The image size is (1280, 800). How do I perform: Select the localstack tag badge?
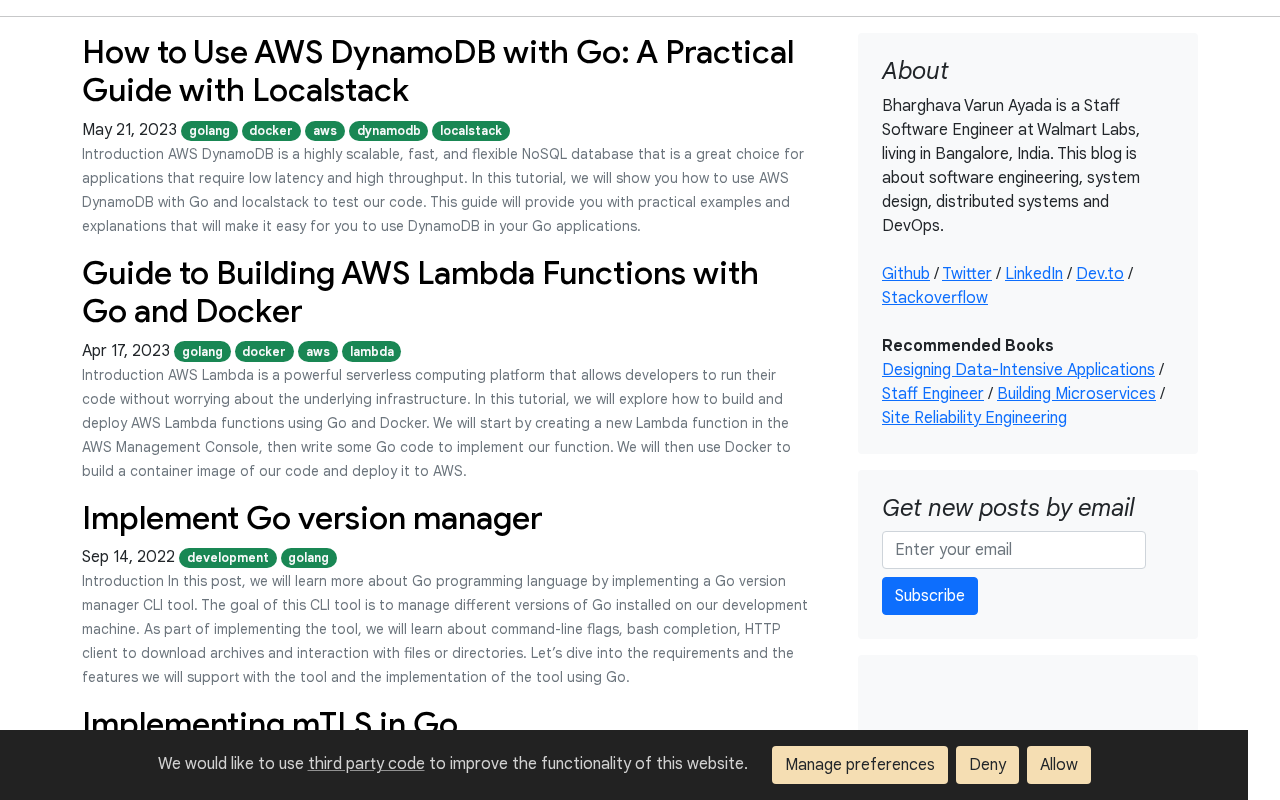(471, 131)
